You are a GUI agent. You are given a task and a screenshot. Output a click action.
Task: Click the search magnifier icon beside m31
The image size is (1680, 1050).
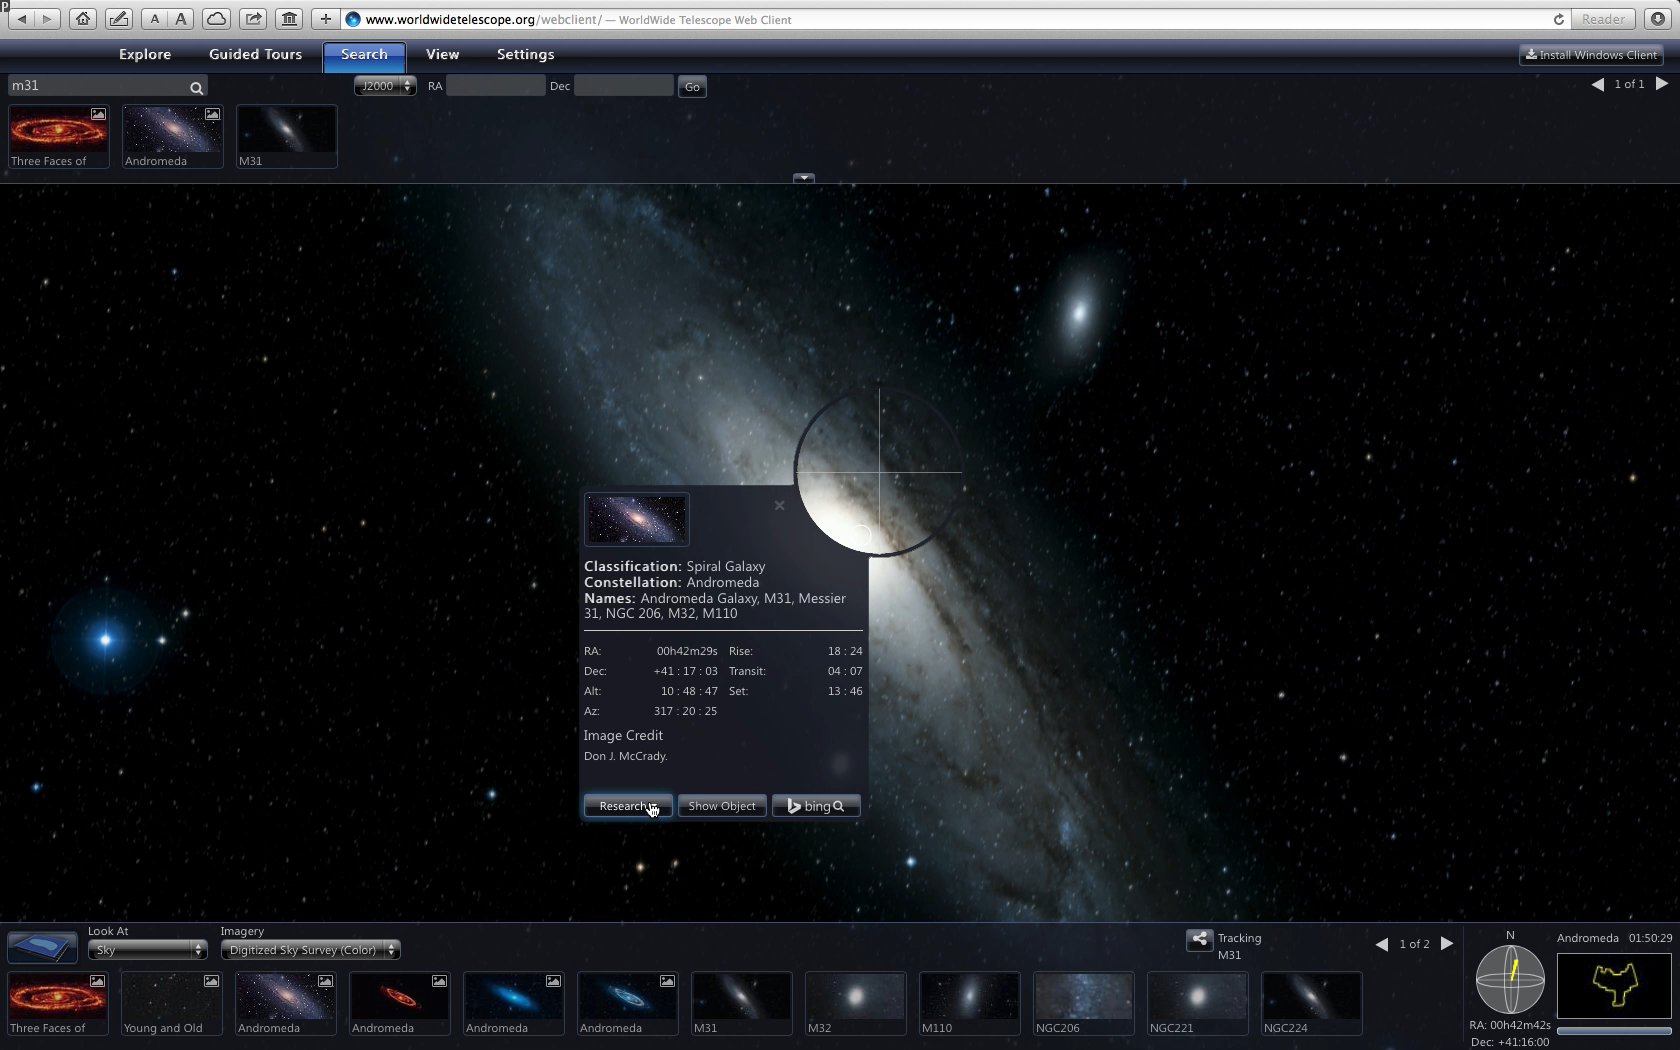(x=196, y=88)
